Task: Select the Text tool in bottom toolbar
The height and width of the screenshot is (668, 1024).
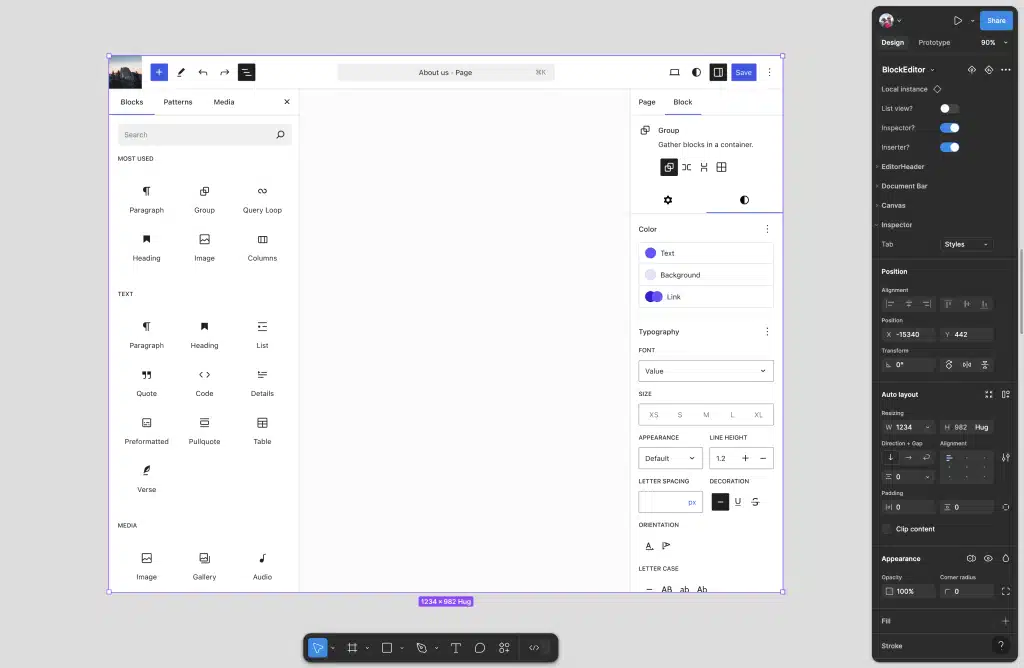Action: 456,648
